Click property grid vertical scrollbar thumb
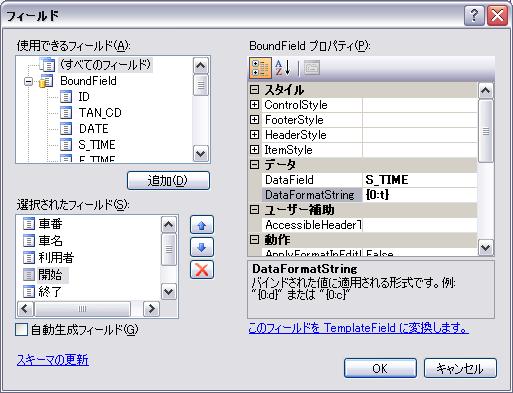513x393 pixels. point(486,131)
